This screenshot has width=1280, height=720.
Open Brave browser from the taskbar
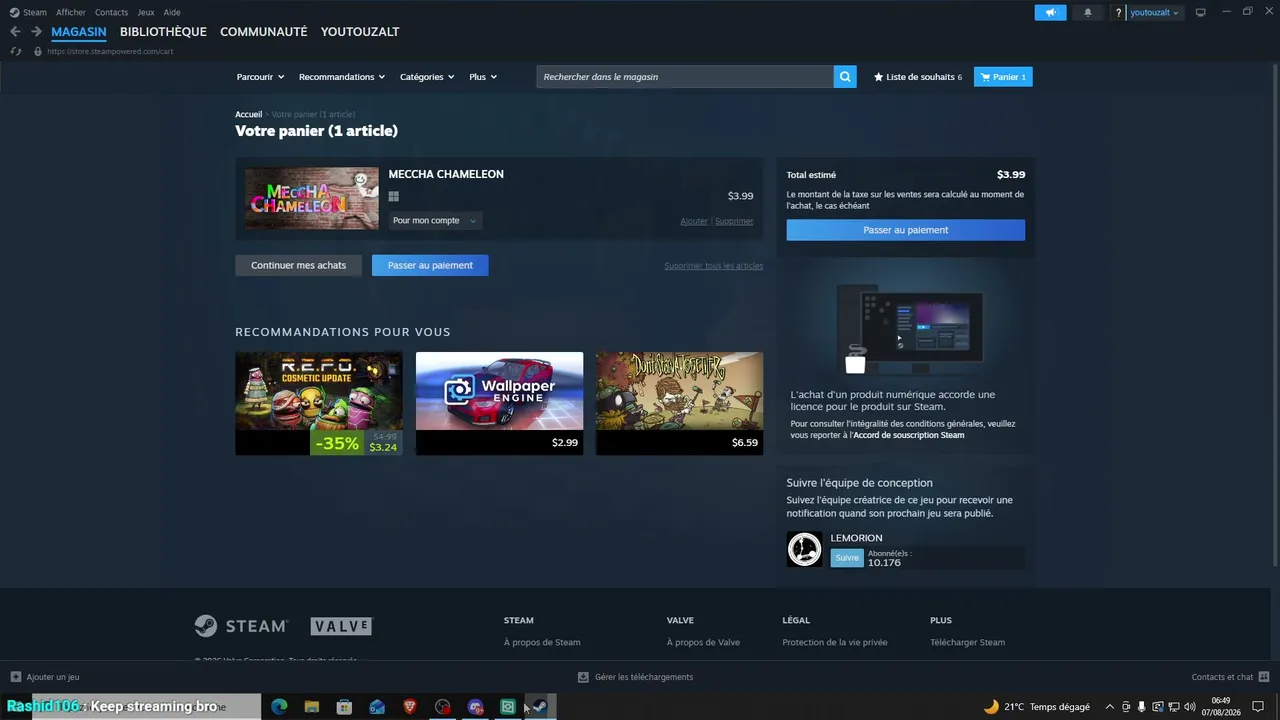pyautogui.click(x=410, y=707)
